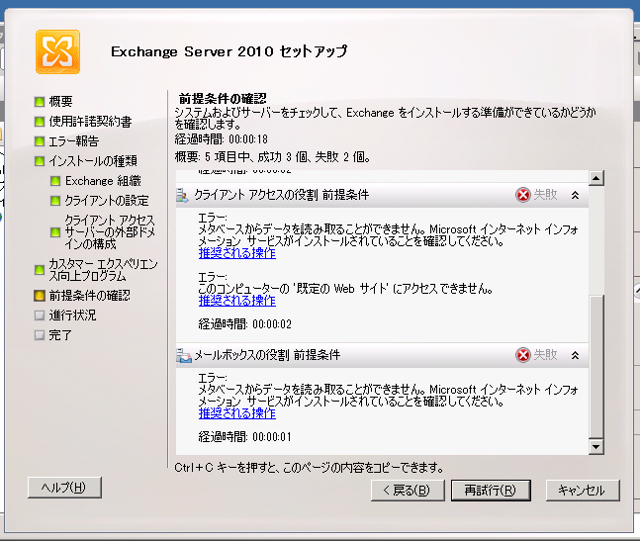The height and width of the screenshot is (541, 640).
Task: Click the green marker beside インストールの種類
Action: 40,161
